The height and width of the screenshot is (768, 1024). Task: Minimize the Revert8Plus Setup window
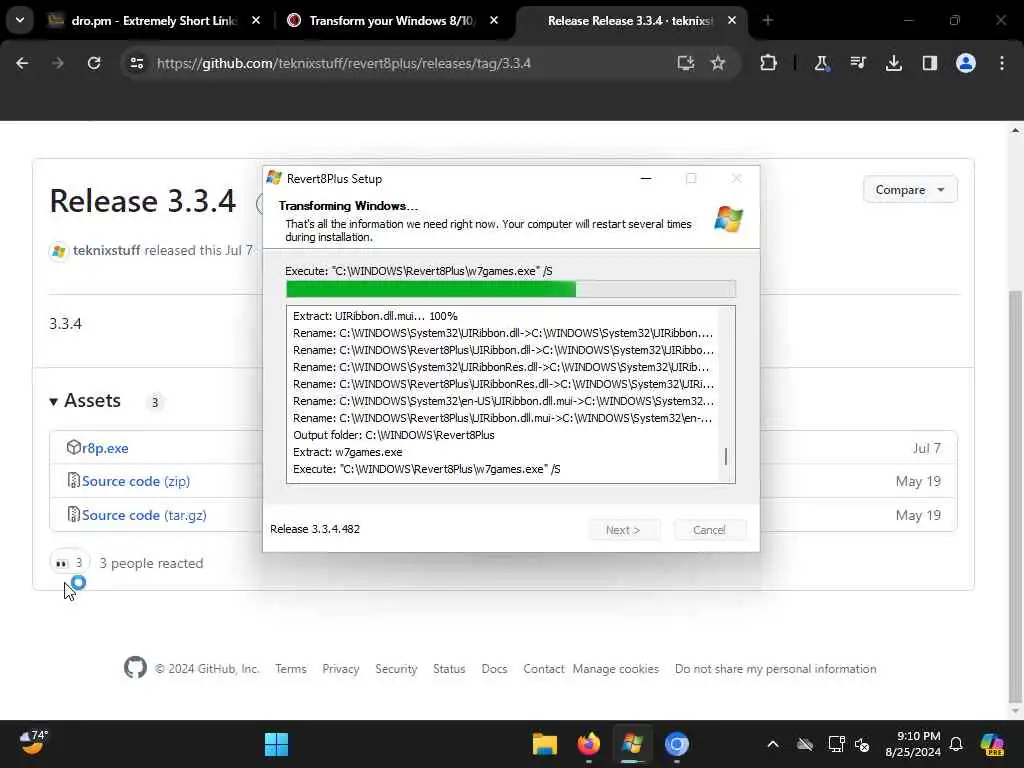[646, 178]
